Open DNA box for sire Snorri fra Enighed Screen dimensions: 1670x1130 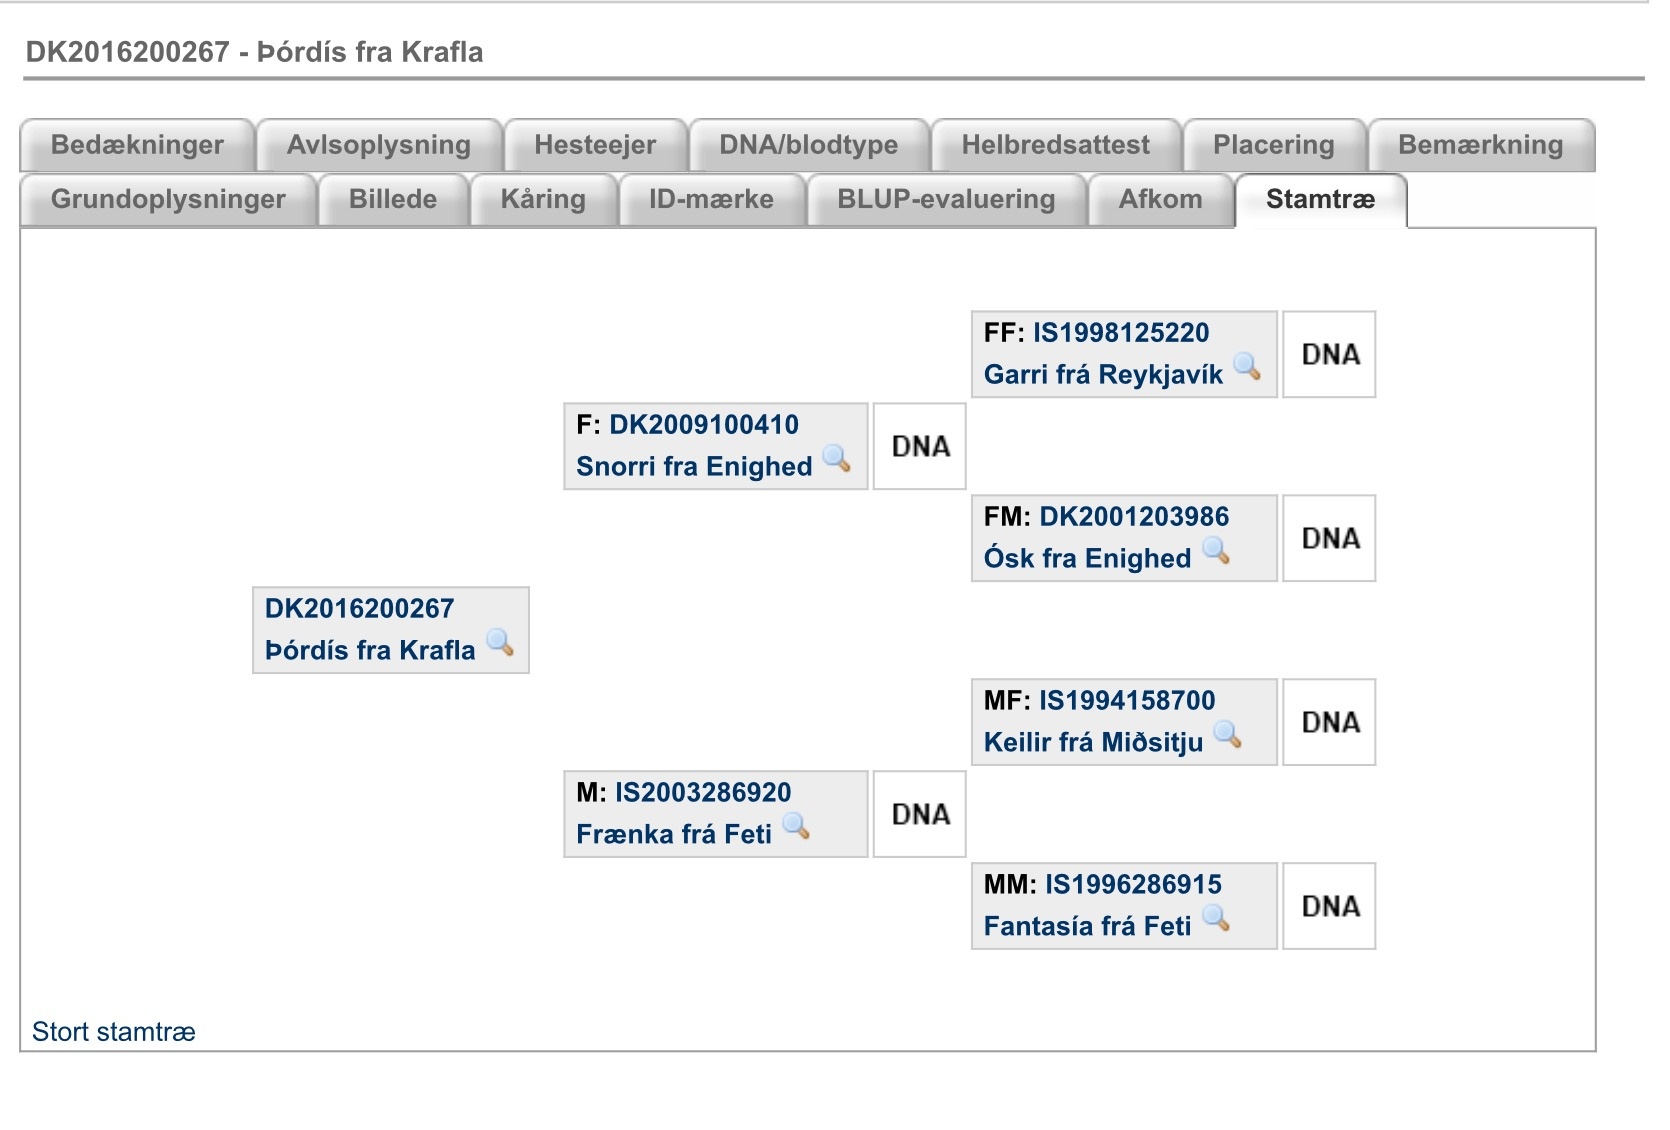click(920, 446)
